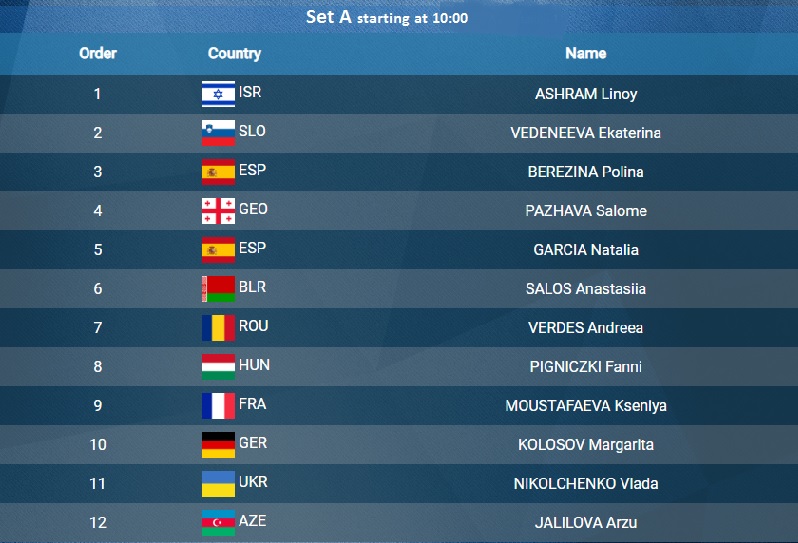Image resolution: width=798 pixels, height=543 pixels.
Task: Select the name GARCIA Natalia
Action: tap(586, 250)
